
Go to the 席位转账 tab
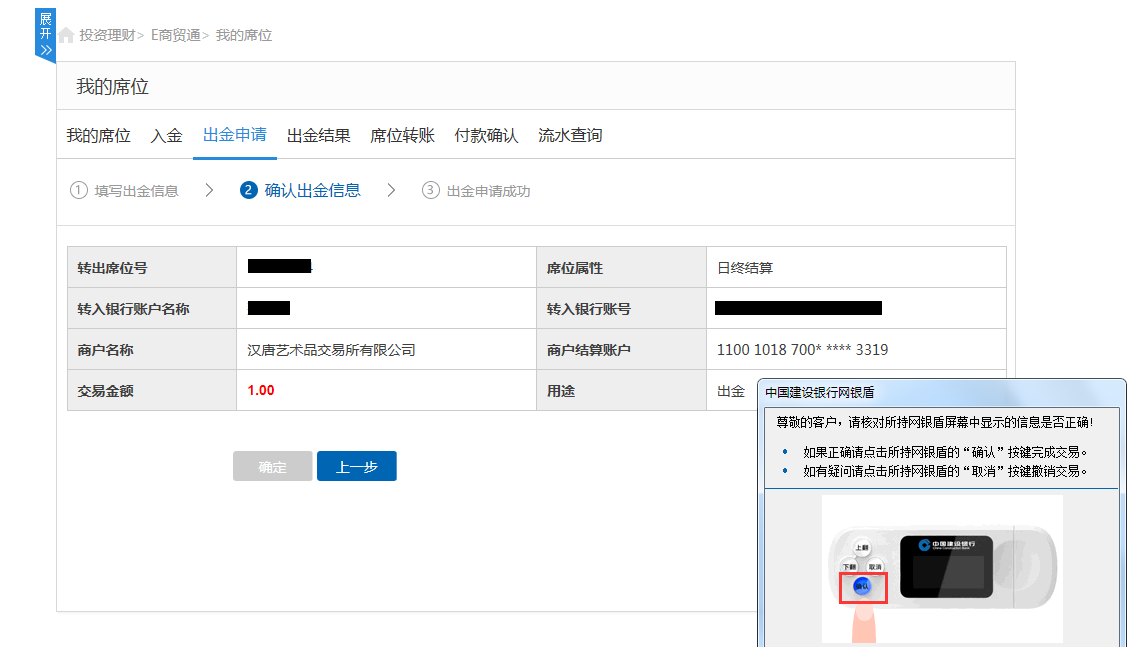pyautogui.click(x=402, y=135)
